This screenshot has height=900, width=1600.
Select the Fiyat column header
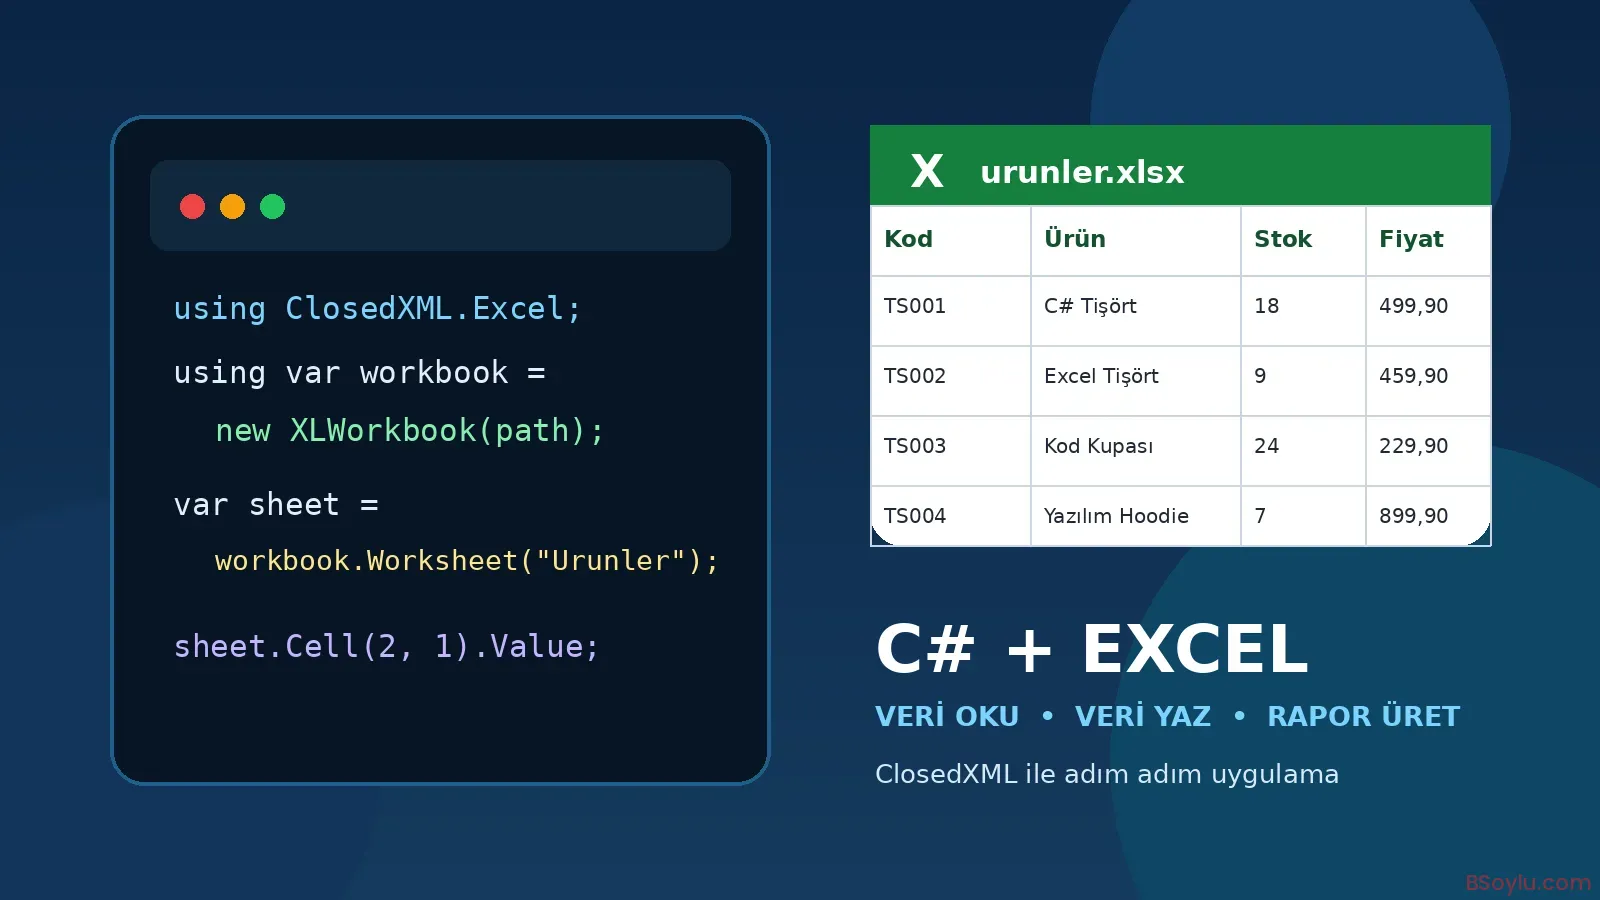point(1428,241)
